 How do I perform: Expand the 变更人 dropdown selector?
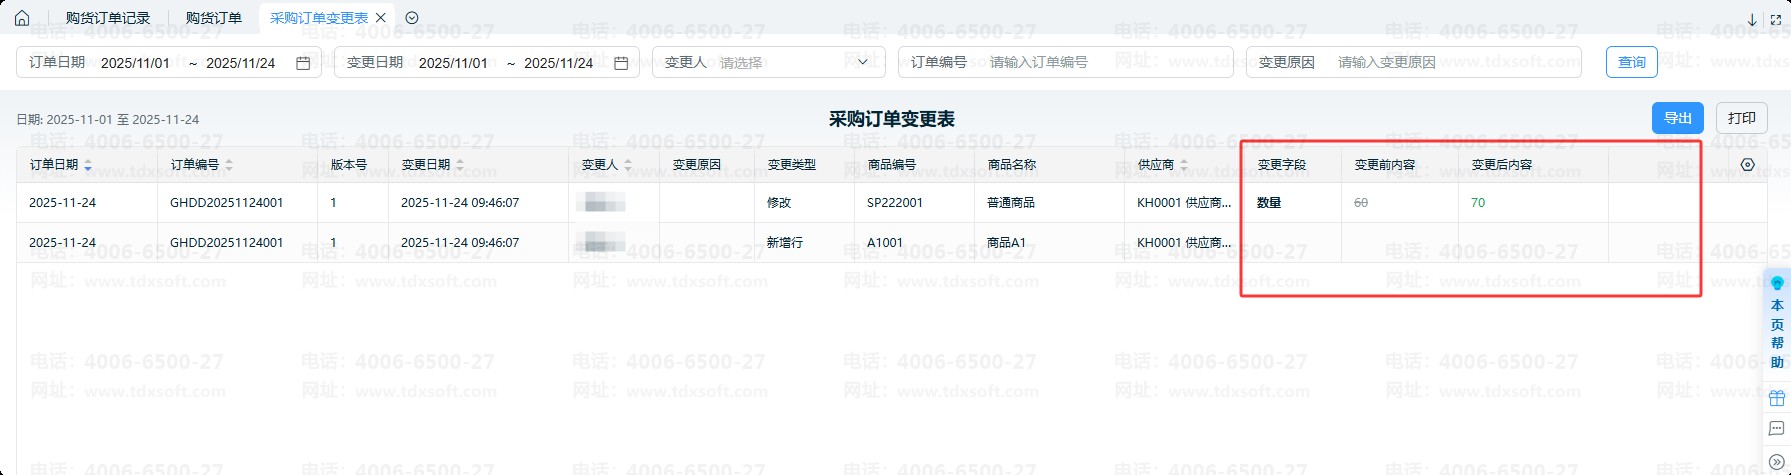(x=769, y=62)
